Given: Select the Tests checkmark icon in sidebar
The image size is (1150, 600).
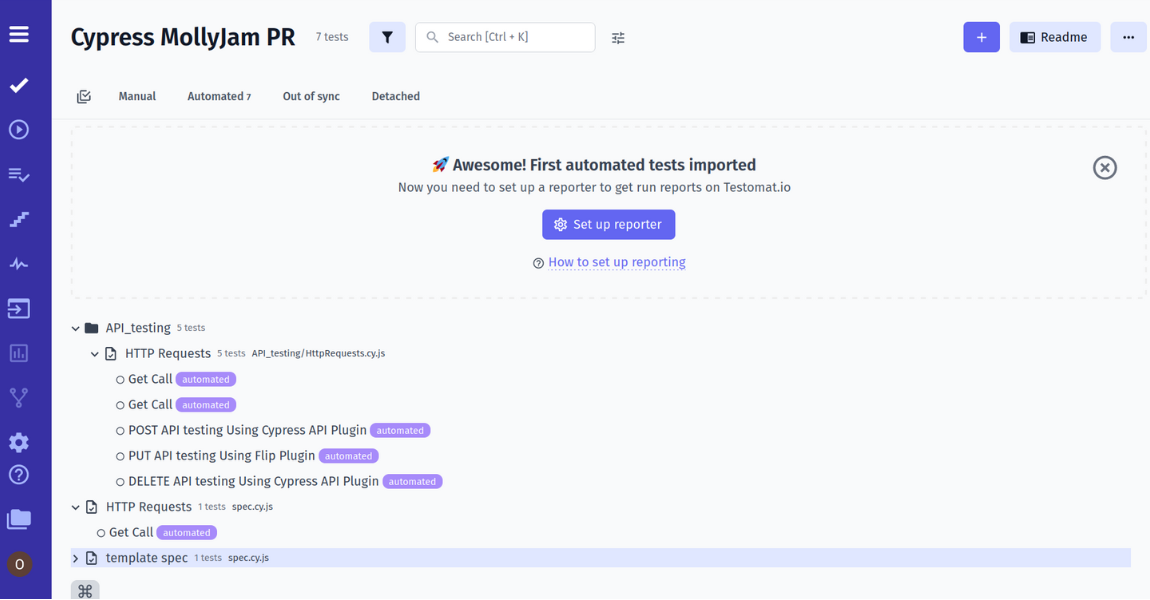Looking at the screenshot, I should pos(18,85).
